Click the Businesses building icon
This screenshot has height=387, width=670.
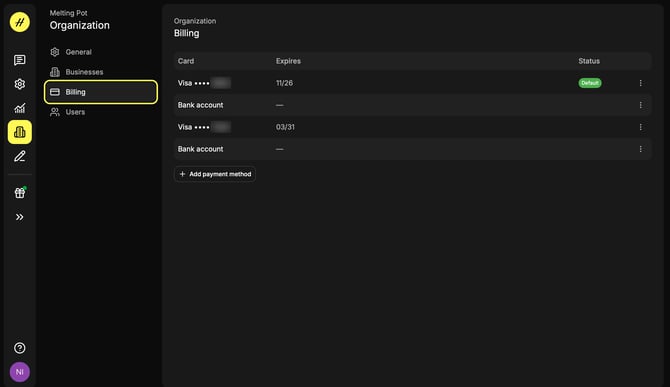[55, 72]
